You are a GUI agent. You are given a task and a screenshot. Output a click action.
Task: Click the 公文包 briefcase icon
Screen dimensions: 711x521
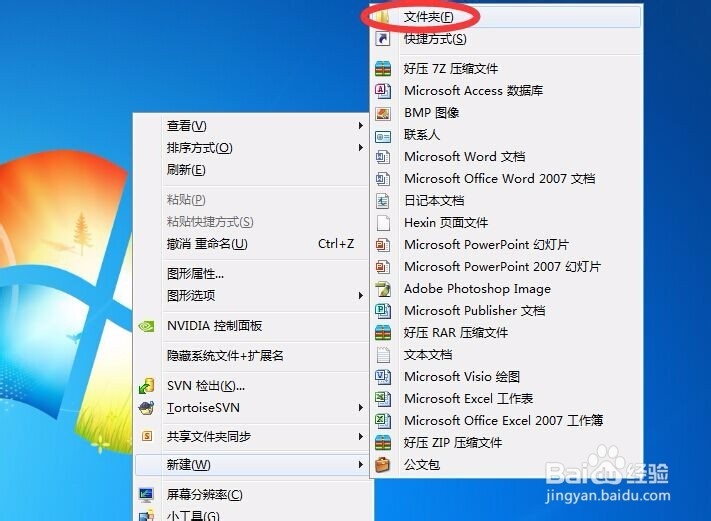tap(383, 464)
